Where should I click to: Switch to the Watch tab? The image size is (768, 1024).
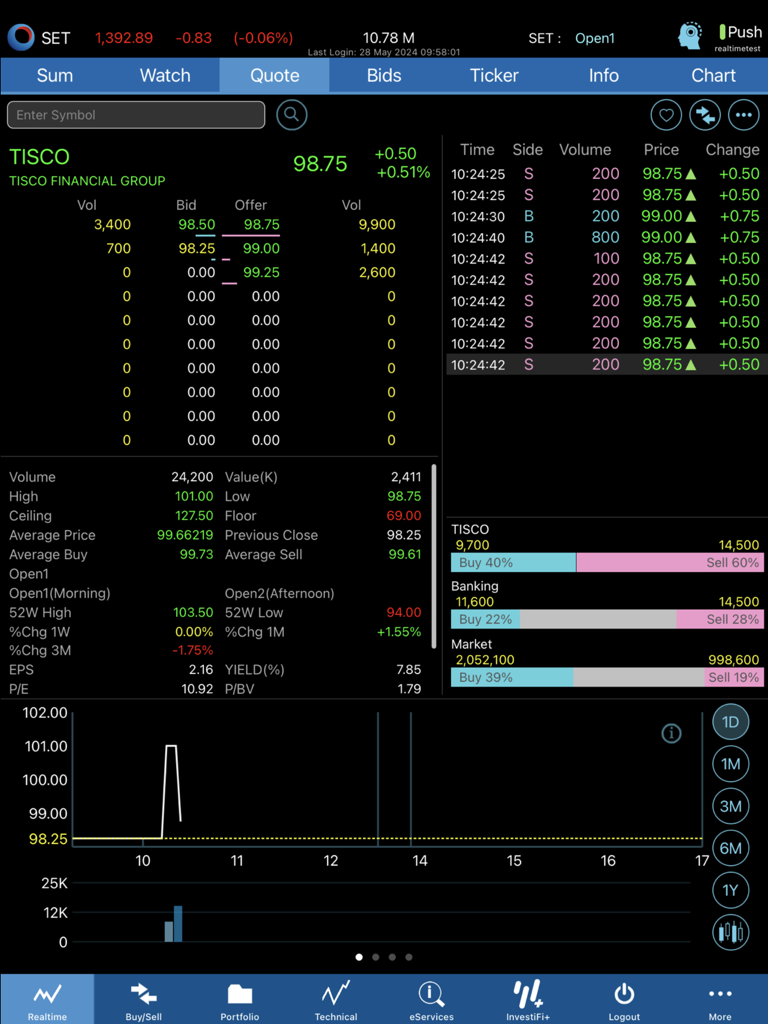[165, 76]
